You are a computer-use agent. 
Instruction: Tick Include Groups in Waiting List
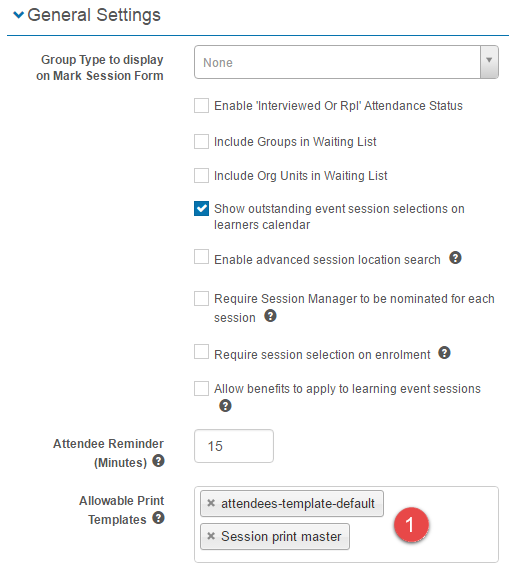coord(201,141)
